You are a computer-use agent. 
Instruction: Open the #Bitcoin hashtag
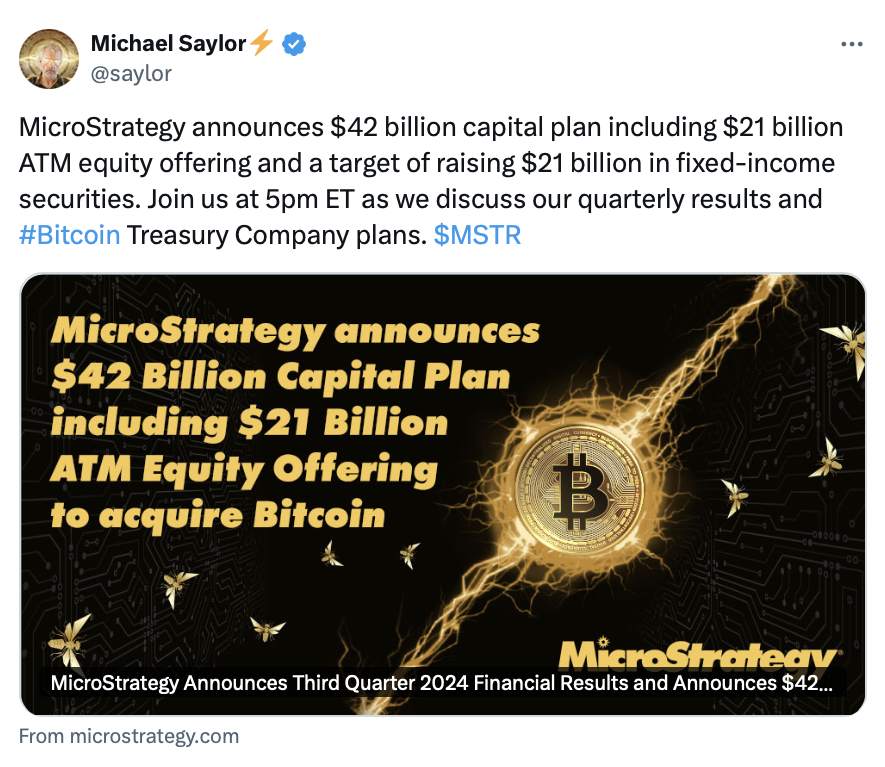click(70, 235)
